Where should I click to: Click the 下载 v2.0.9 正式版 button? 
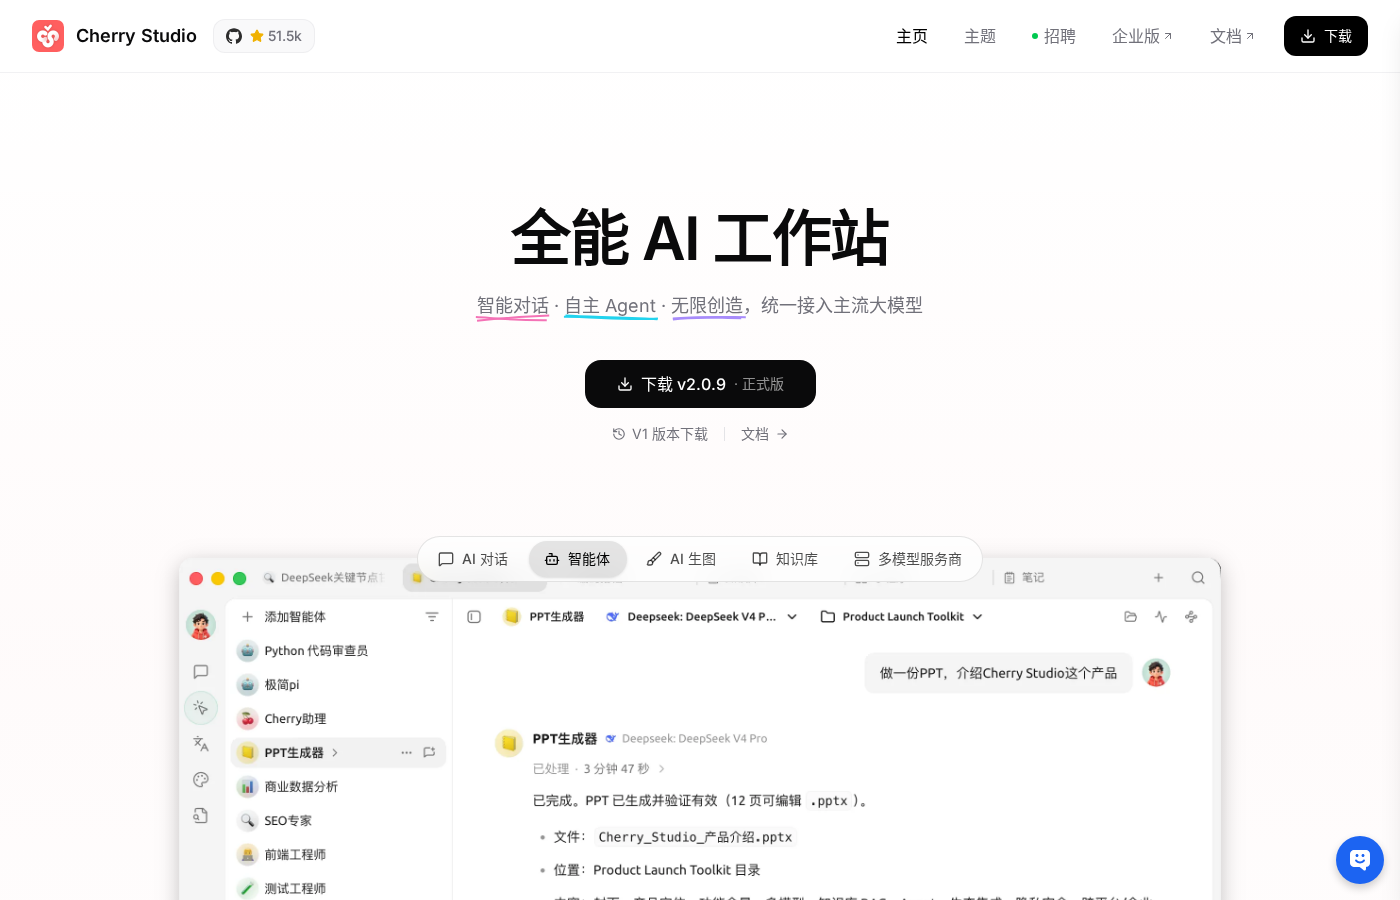coord(700,384)
